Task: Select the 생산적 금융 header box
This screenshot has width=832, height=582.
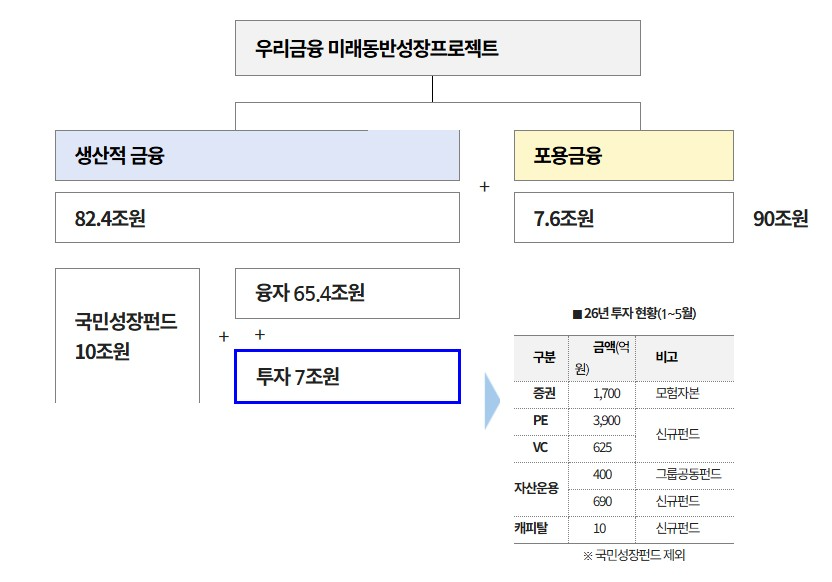Action: tap(257, 155)
